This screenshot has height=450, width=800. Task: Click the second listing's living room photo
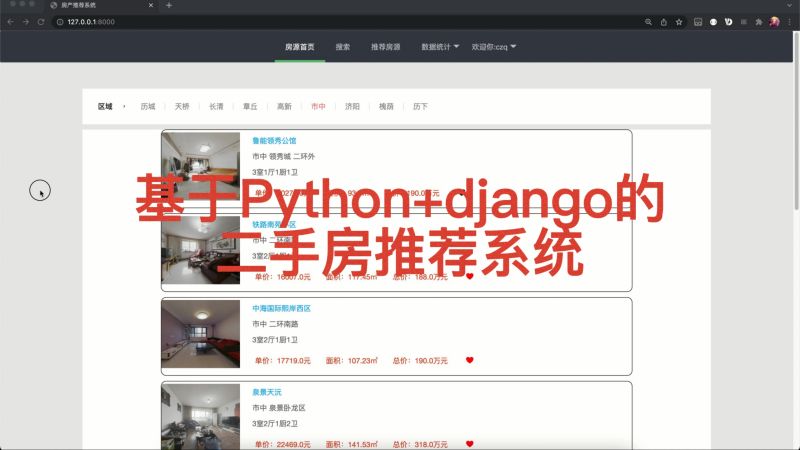click(201, 250)
